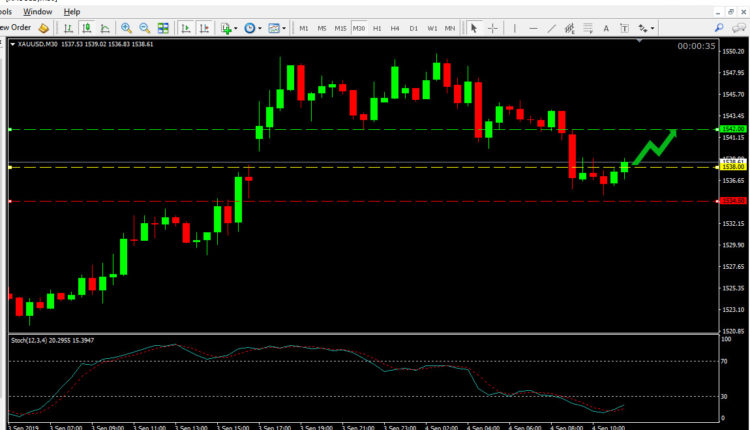The width and height of the screenshot is (750, 430).
Task: Select the M15 timeframe
Action: (x=340, y=28)
